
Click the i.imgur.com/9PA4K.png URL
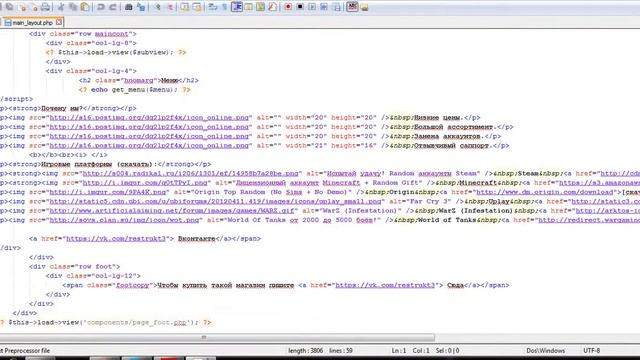tap(108, 192)
